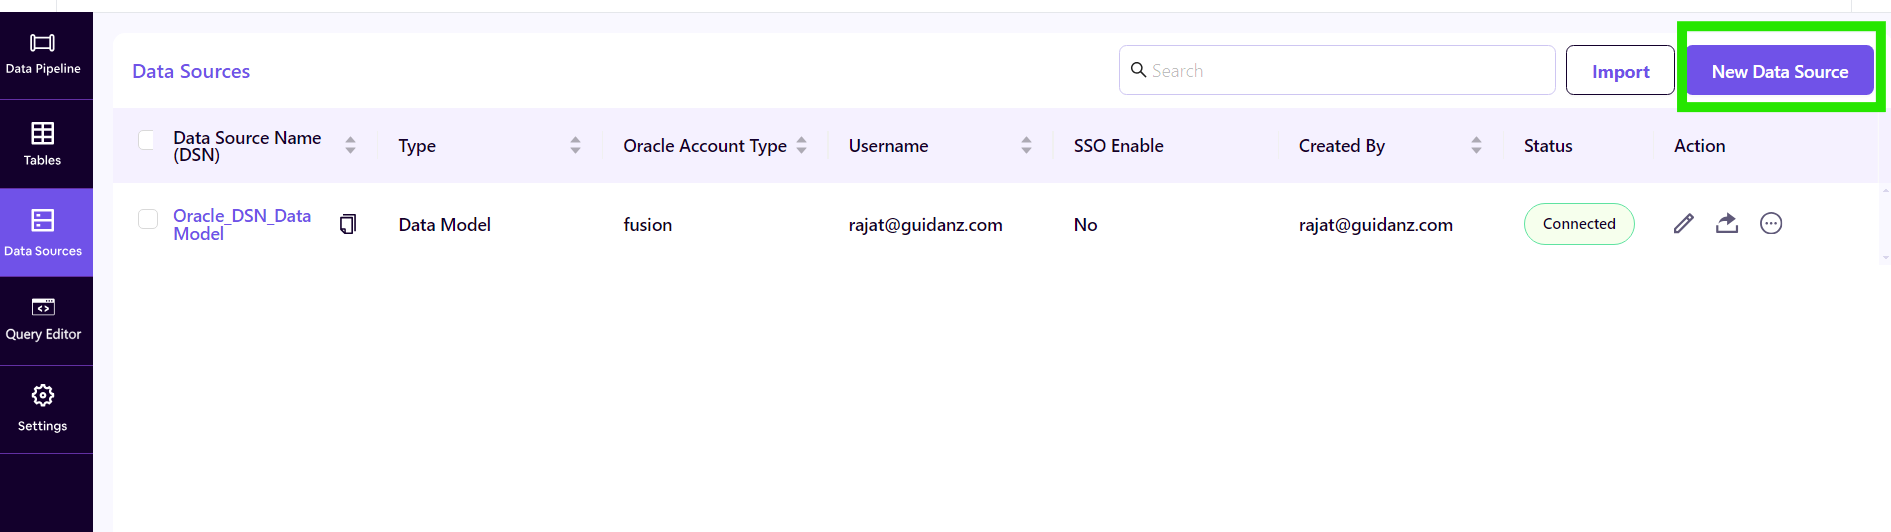This screenshot has height=532, width=1891.
Task: Edit the Oracle_DSN_Data Model data source
Action: click(1684, 223)
